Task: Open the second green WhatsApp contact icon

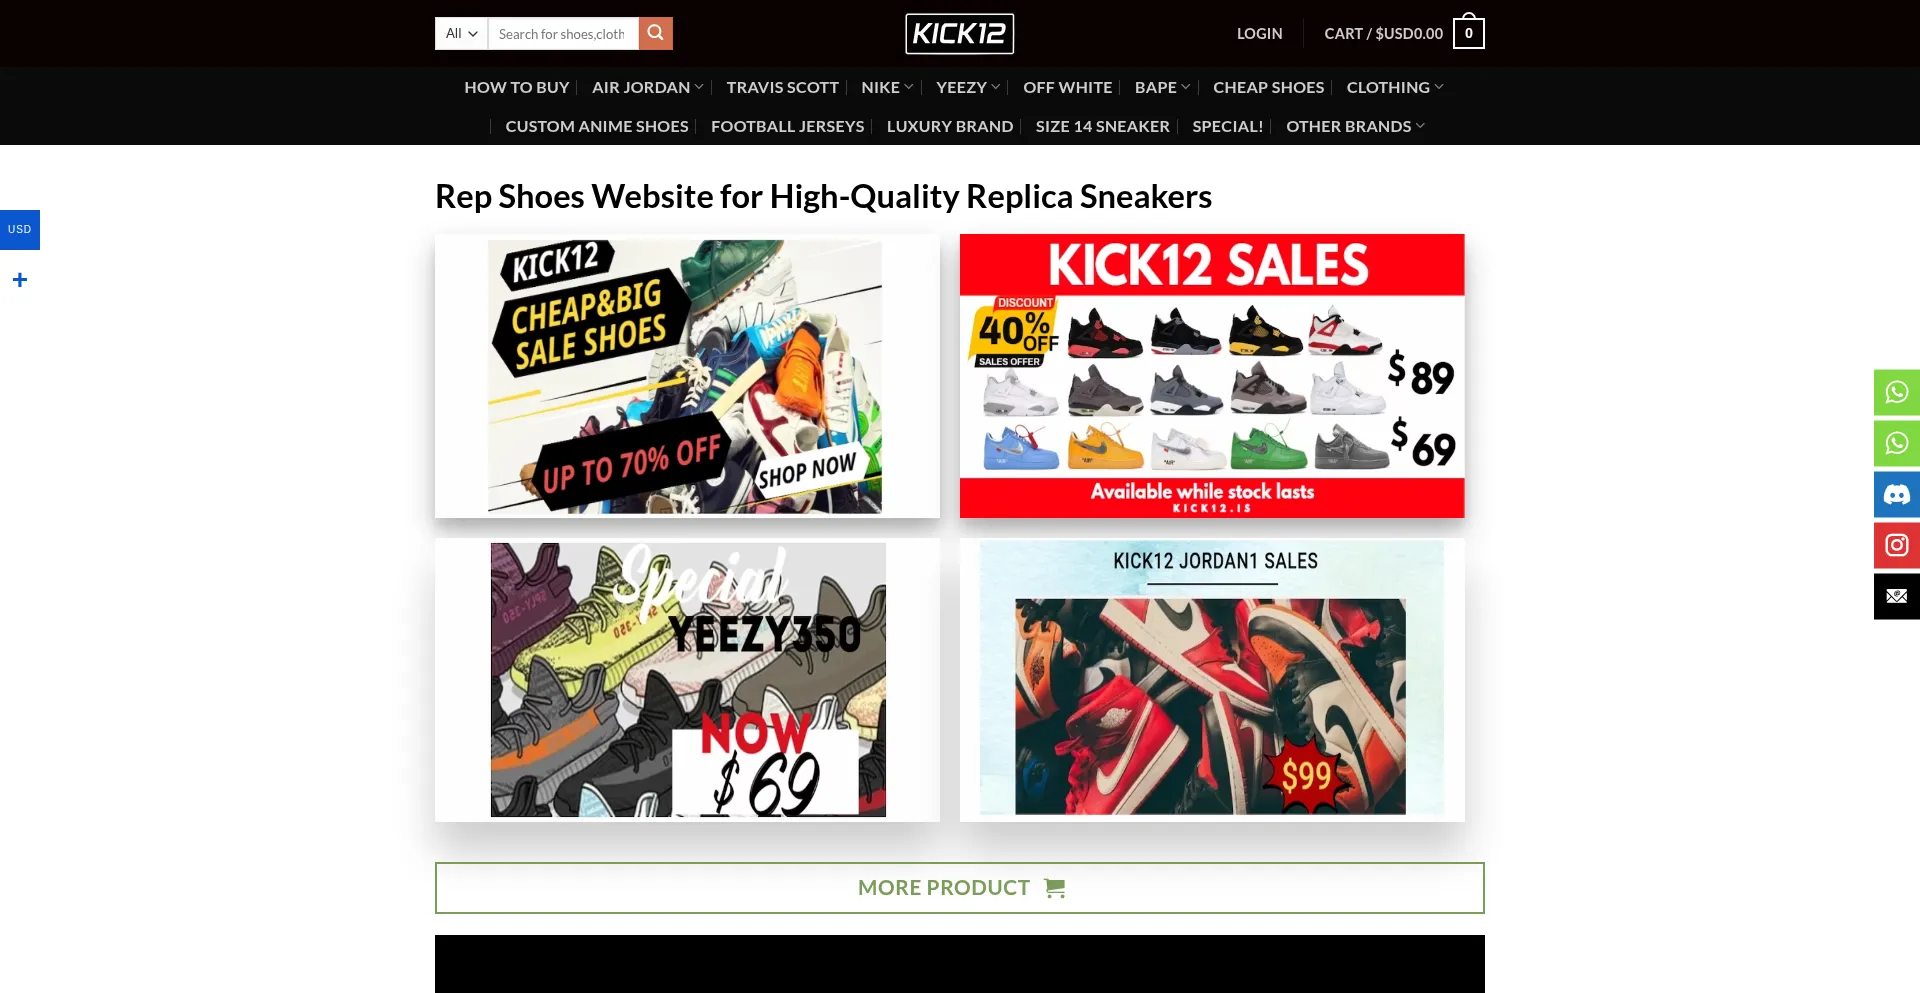Action: (1896, 443)
